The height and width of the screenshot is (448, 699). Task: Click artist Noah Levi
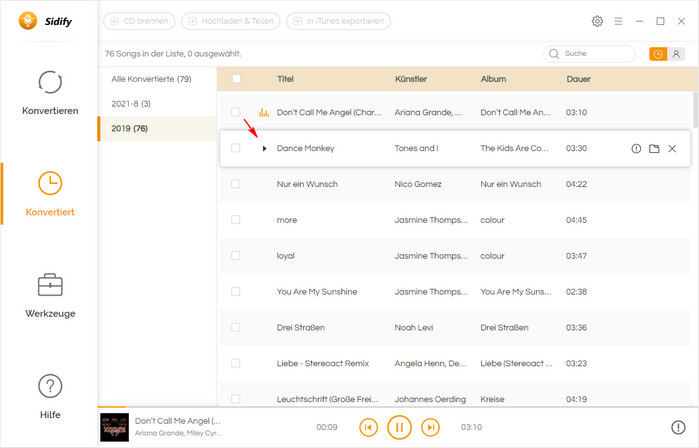414,328
